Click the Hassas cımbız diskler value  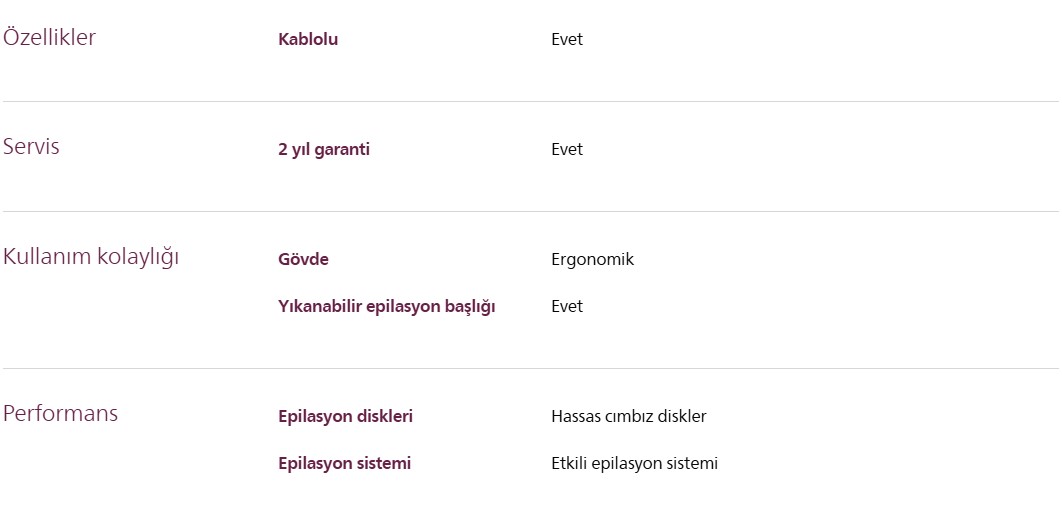[628, 417]
